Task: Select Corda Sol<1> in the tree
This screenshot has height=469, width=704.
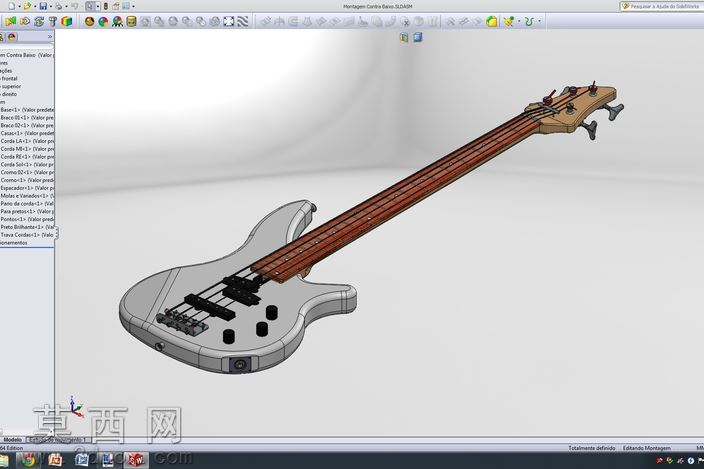Action: point(27,164)
